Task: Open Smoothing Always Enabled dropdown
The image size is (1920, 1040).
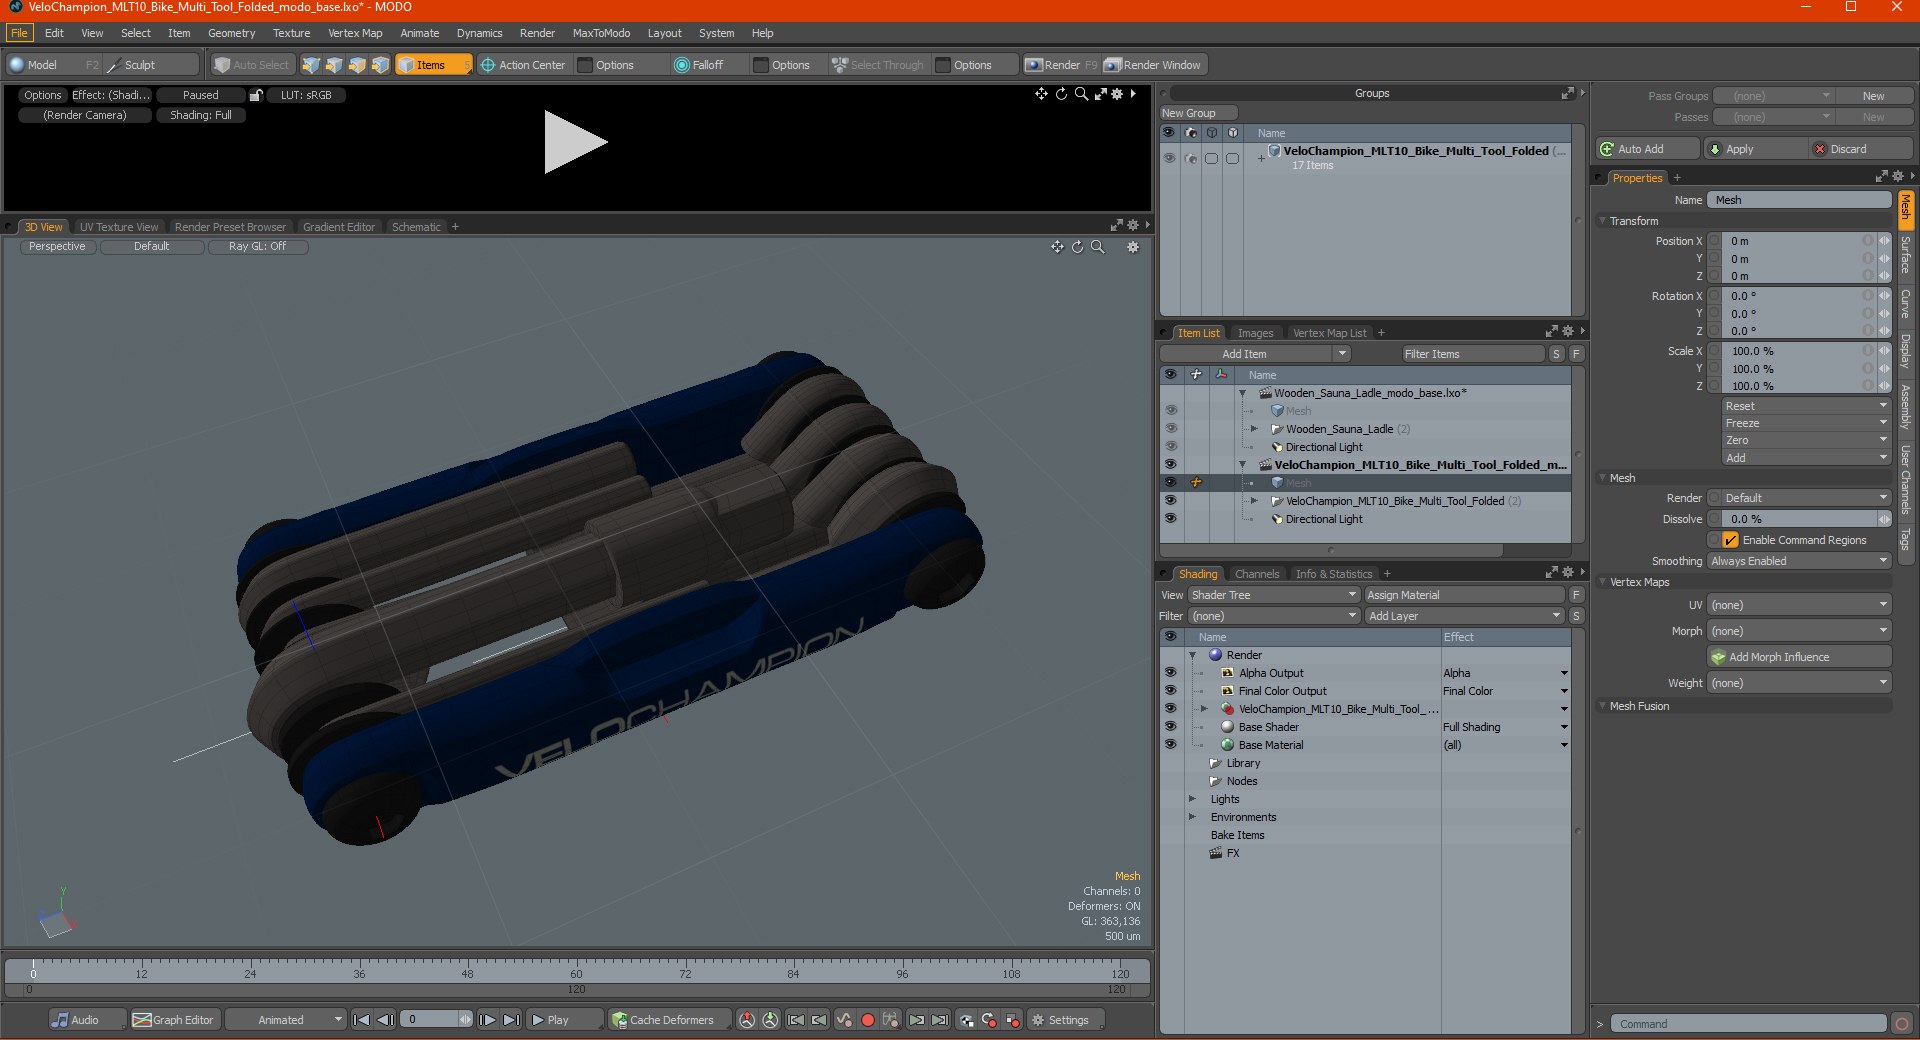Action: pos(1799,561)
